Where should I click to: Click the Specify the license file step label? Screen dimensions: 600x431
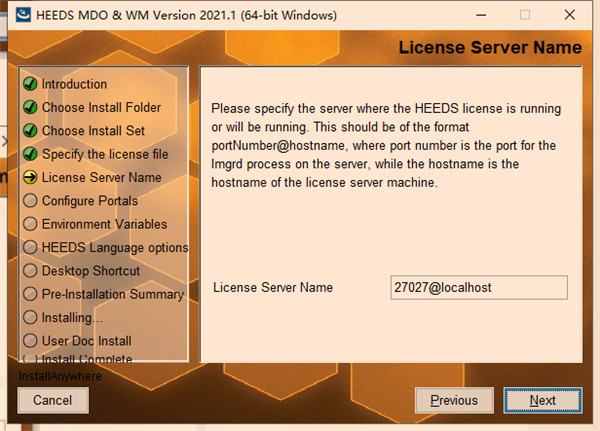(105, 154)
